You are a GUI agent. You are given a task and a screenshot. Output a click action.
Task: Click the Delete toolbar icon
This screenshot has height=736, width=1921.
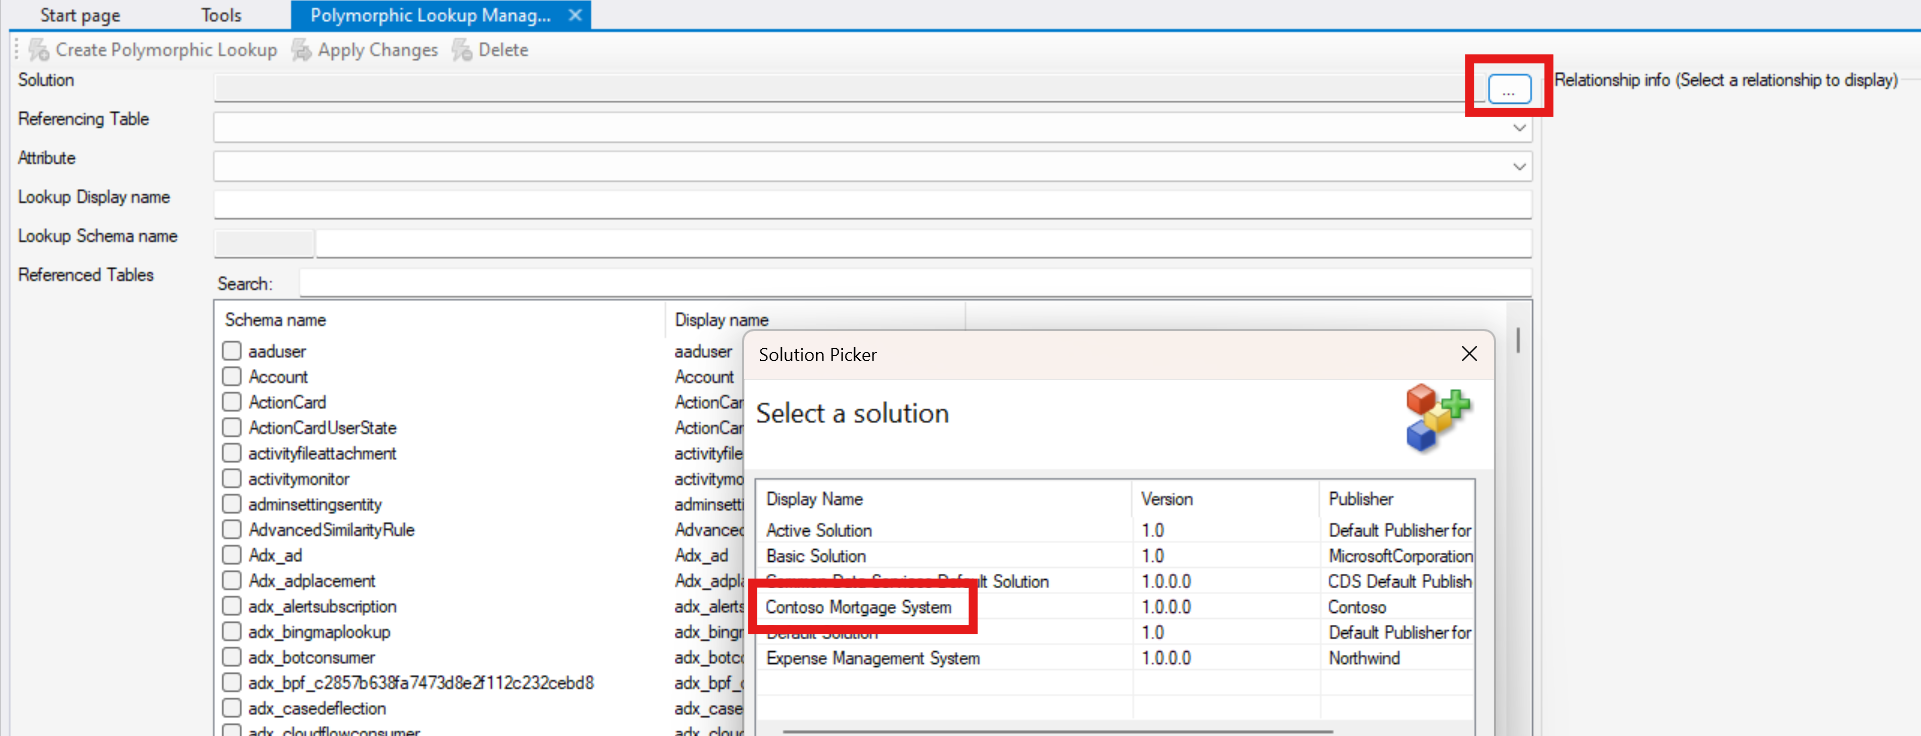462,50
